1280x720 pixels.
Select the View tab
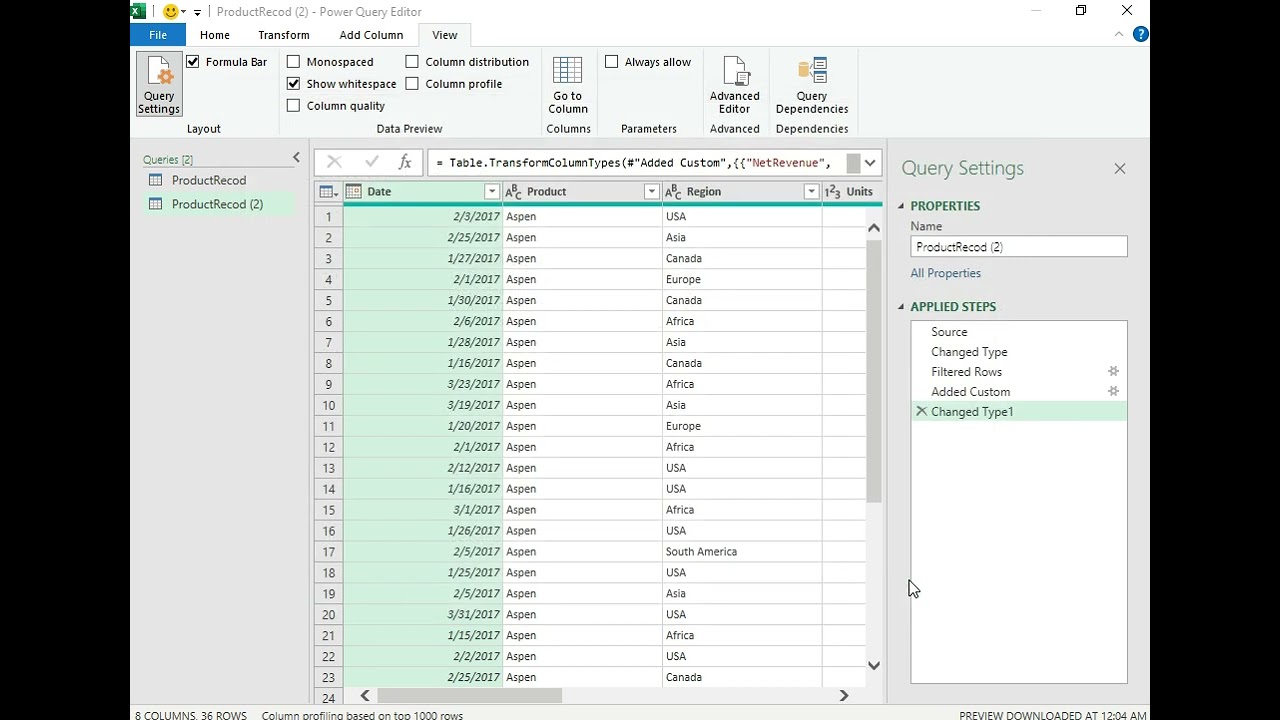445,35
